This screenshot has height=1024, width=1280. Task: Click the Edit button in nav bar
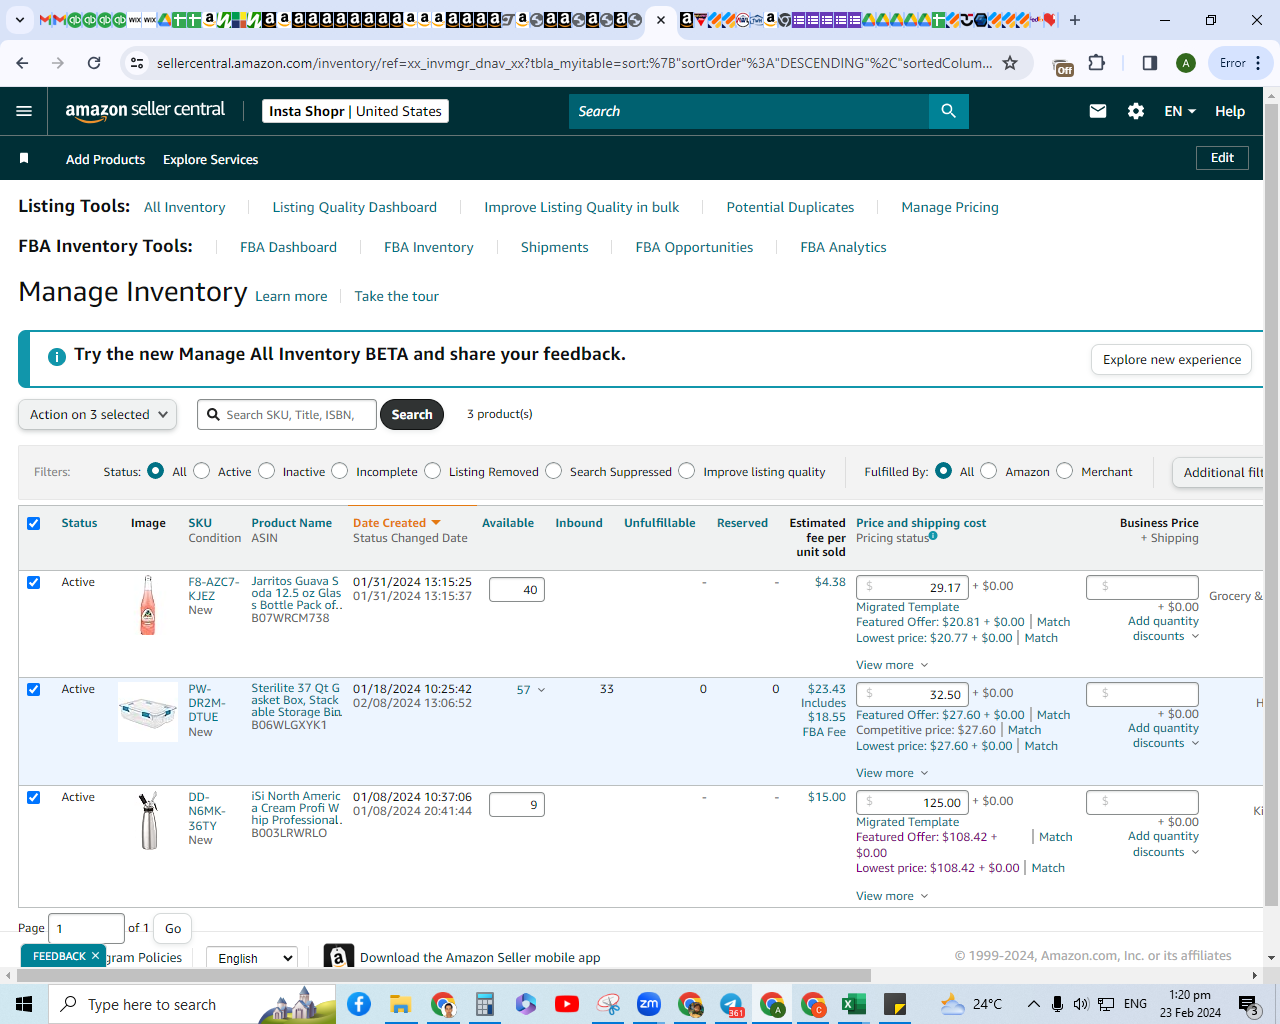(x=1222, y=158)
